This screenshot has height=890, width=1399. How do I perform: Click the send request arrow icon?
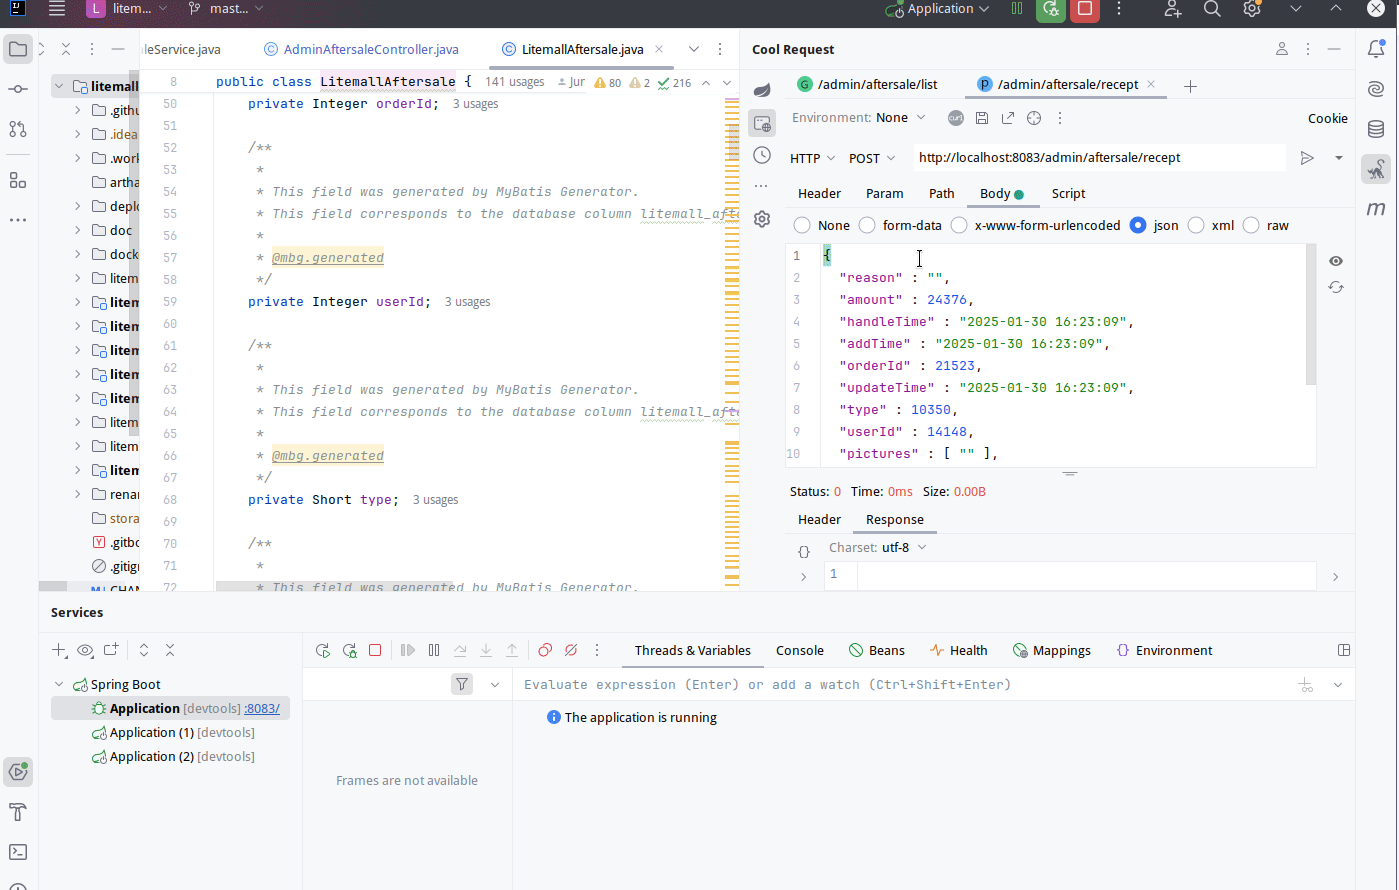tap(1307, 158)
